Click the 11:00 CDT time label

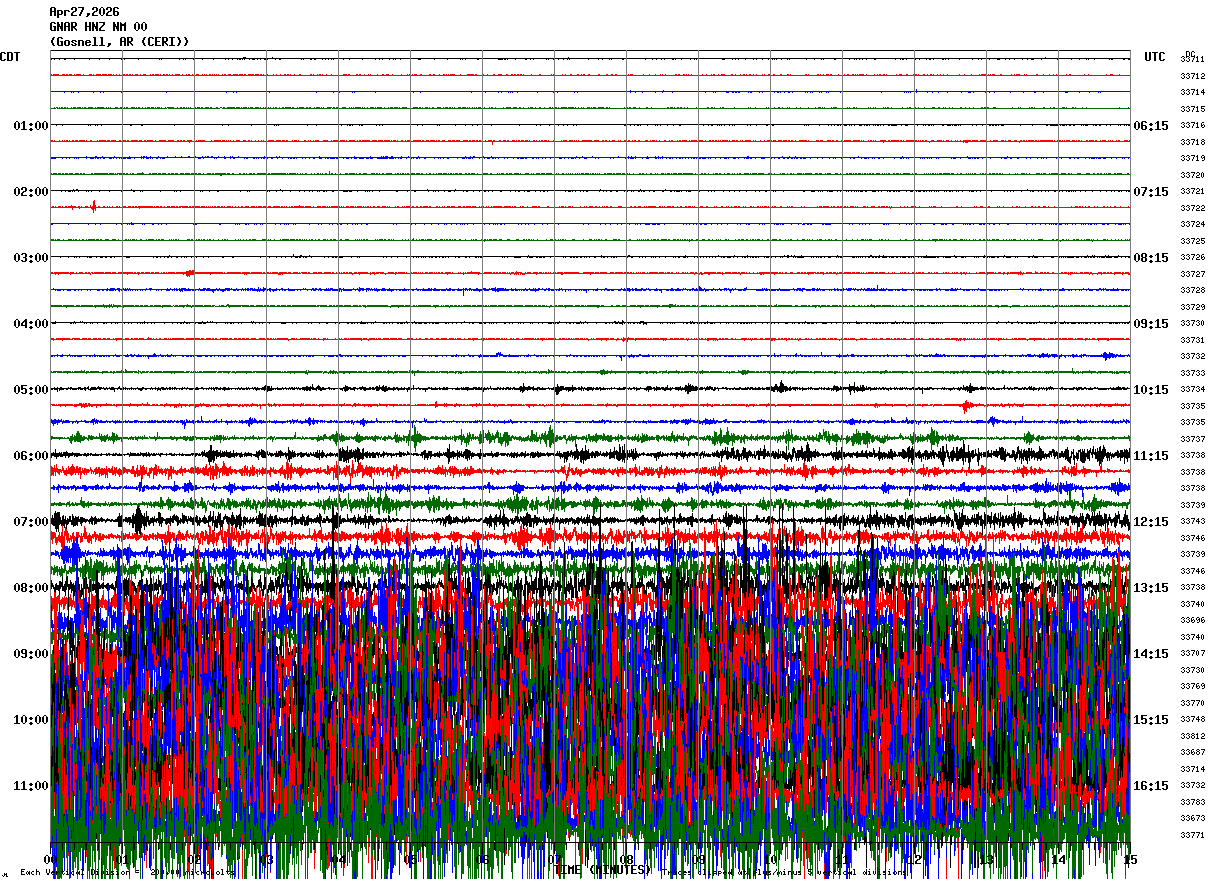[31, 786]
